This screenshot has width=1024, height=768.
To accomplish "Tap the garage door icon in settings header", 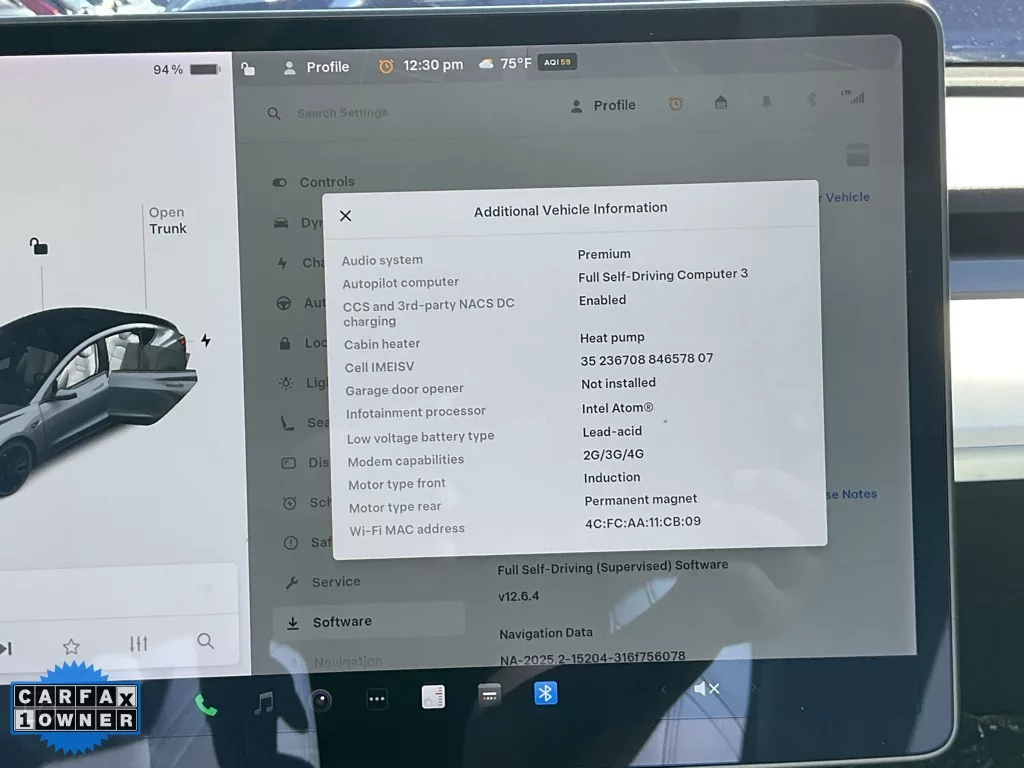I will click(721, 103).
